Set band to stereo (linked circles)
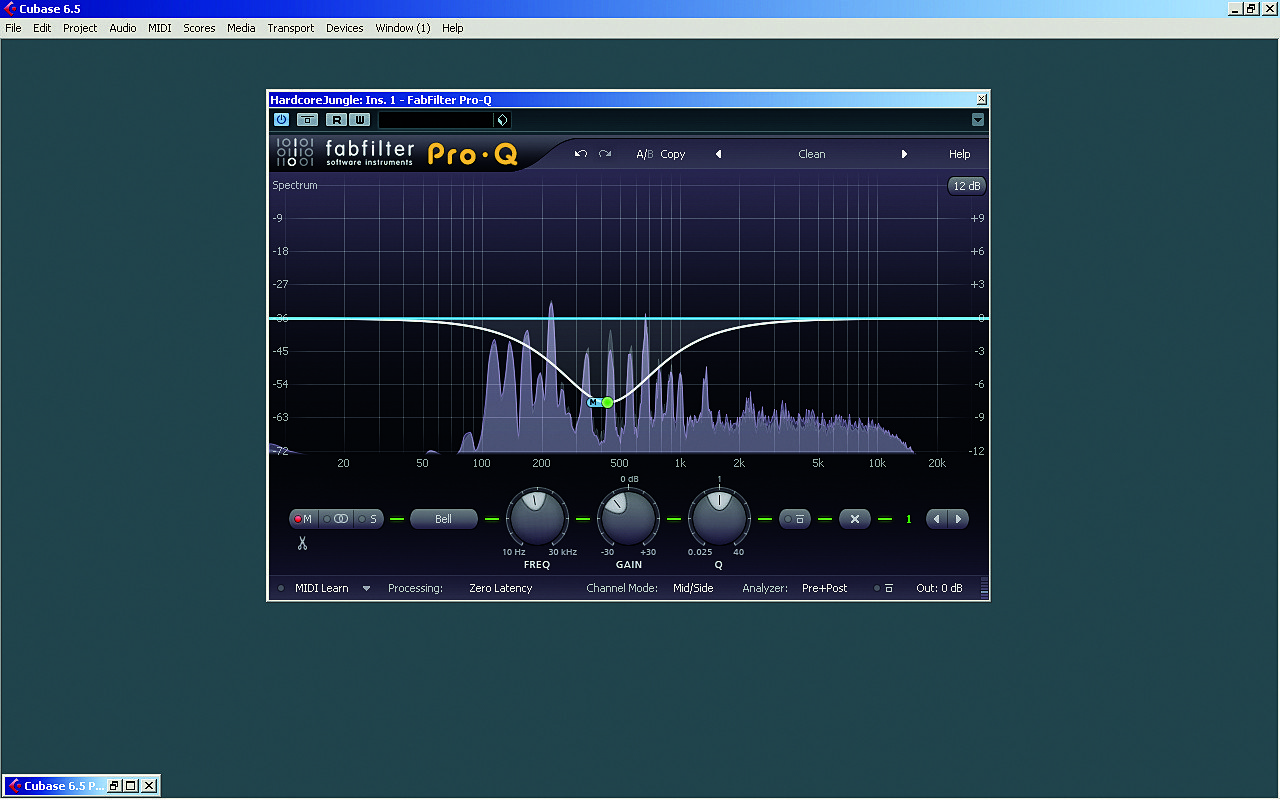This screenshot has height=800, width=1280. [x=337, y=519]
